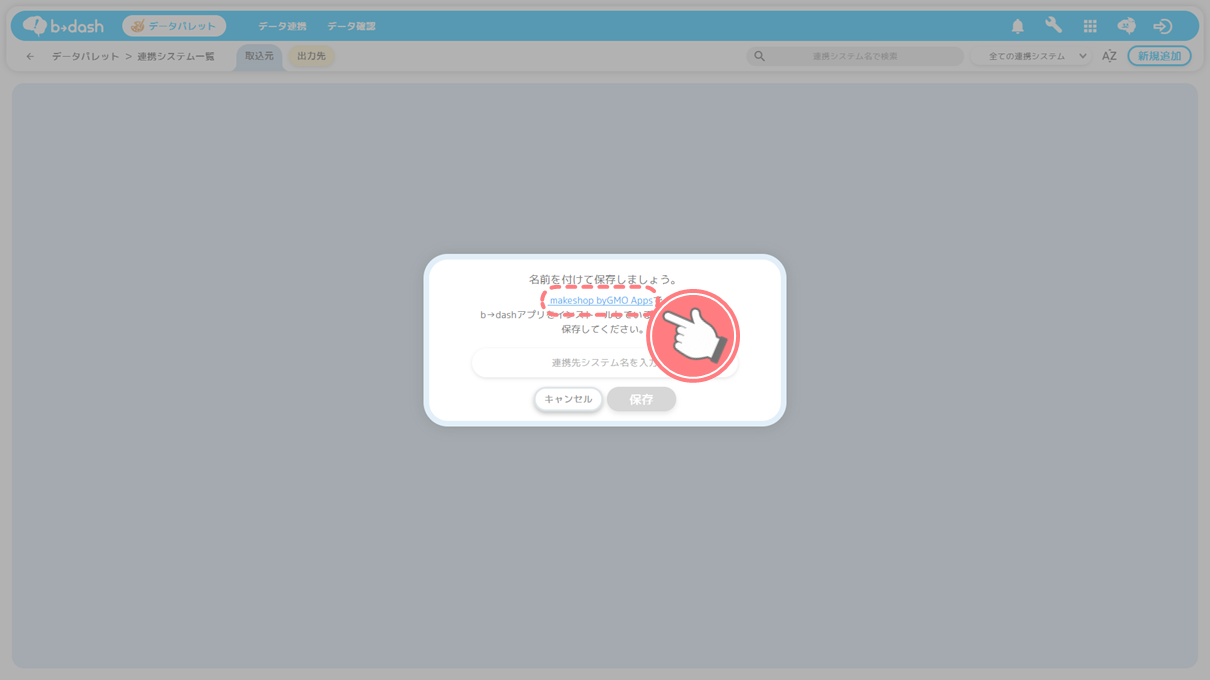The image size is (1210, 680).
Task: Switch to the 取込元 tab
Action: (x=259, y=56)
